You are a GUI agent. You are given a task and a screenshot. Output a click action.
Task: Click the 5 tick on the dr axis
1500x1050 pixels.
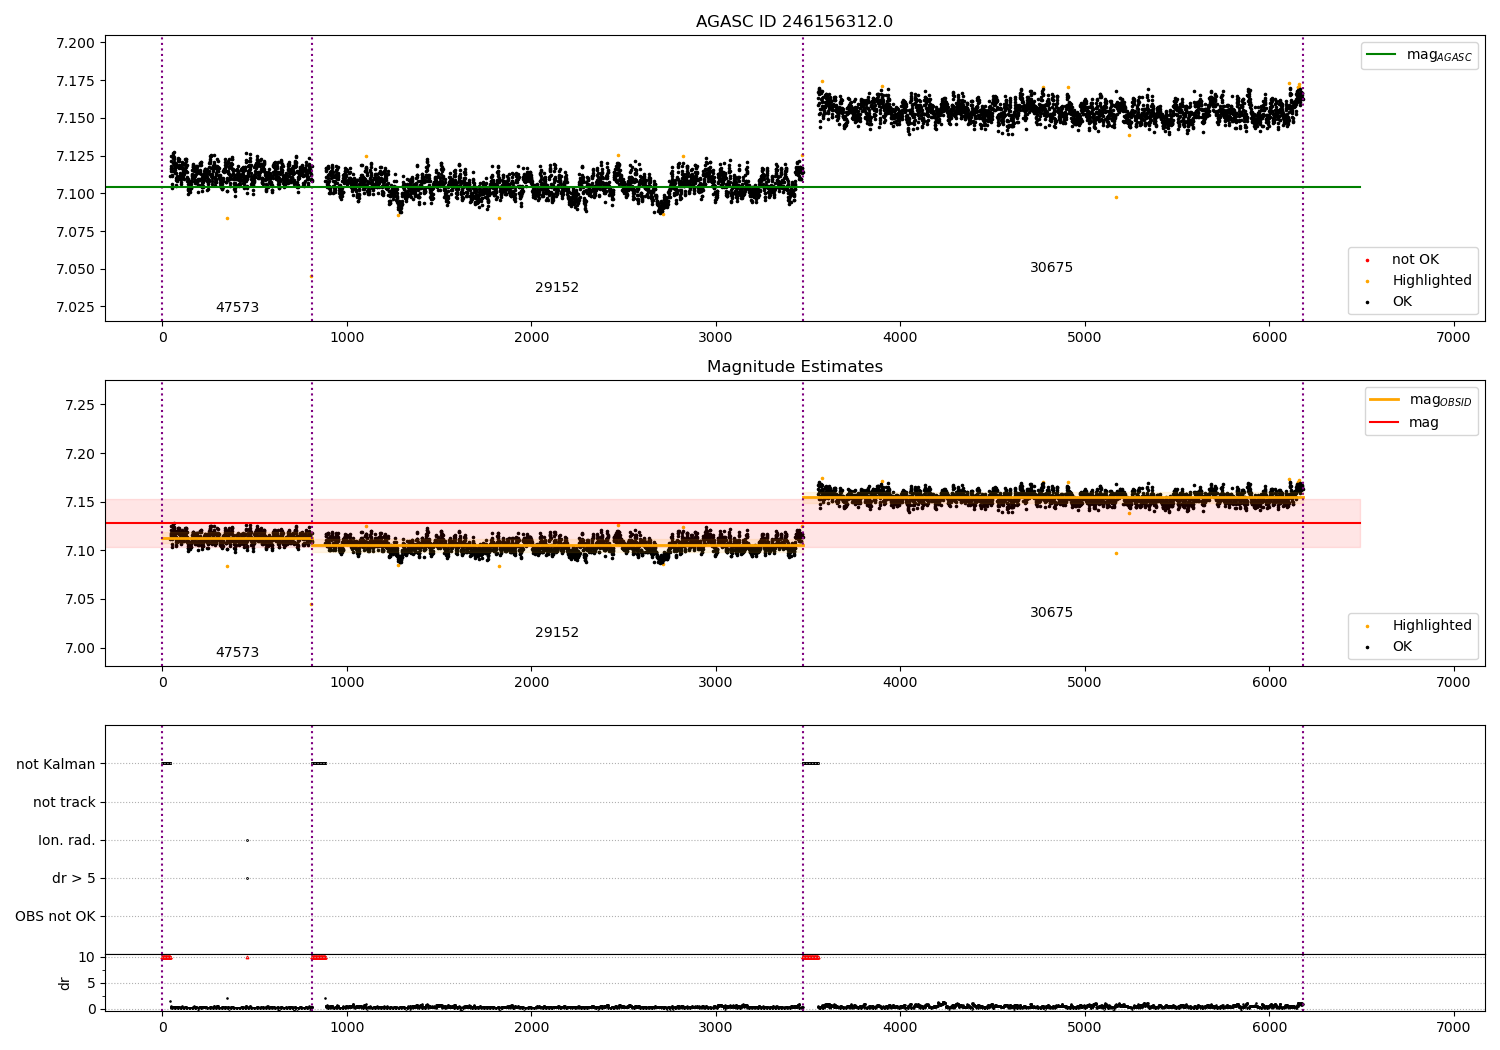[x=91, y=983]
